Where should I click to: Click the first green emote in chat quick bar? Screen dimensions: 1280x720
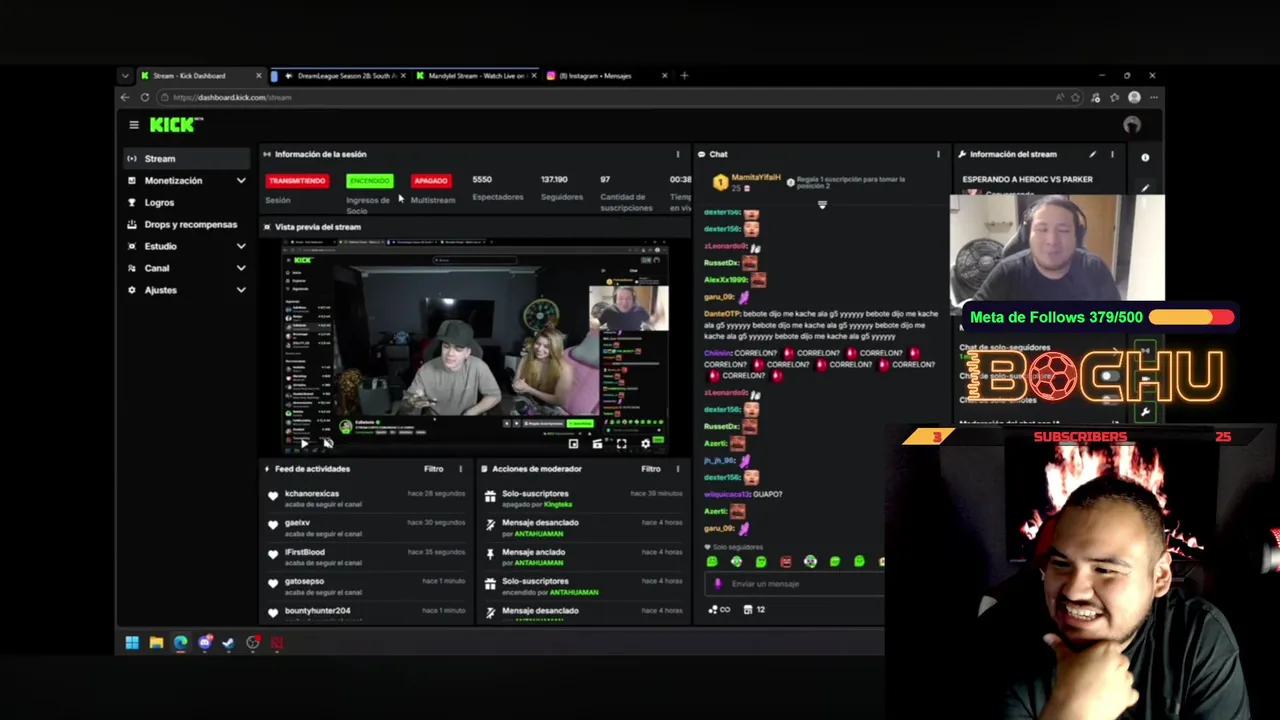[712, 562]
